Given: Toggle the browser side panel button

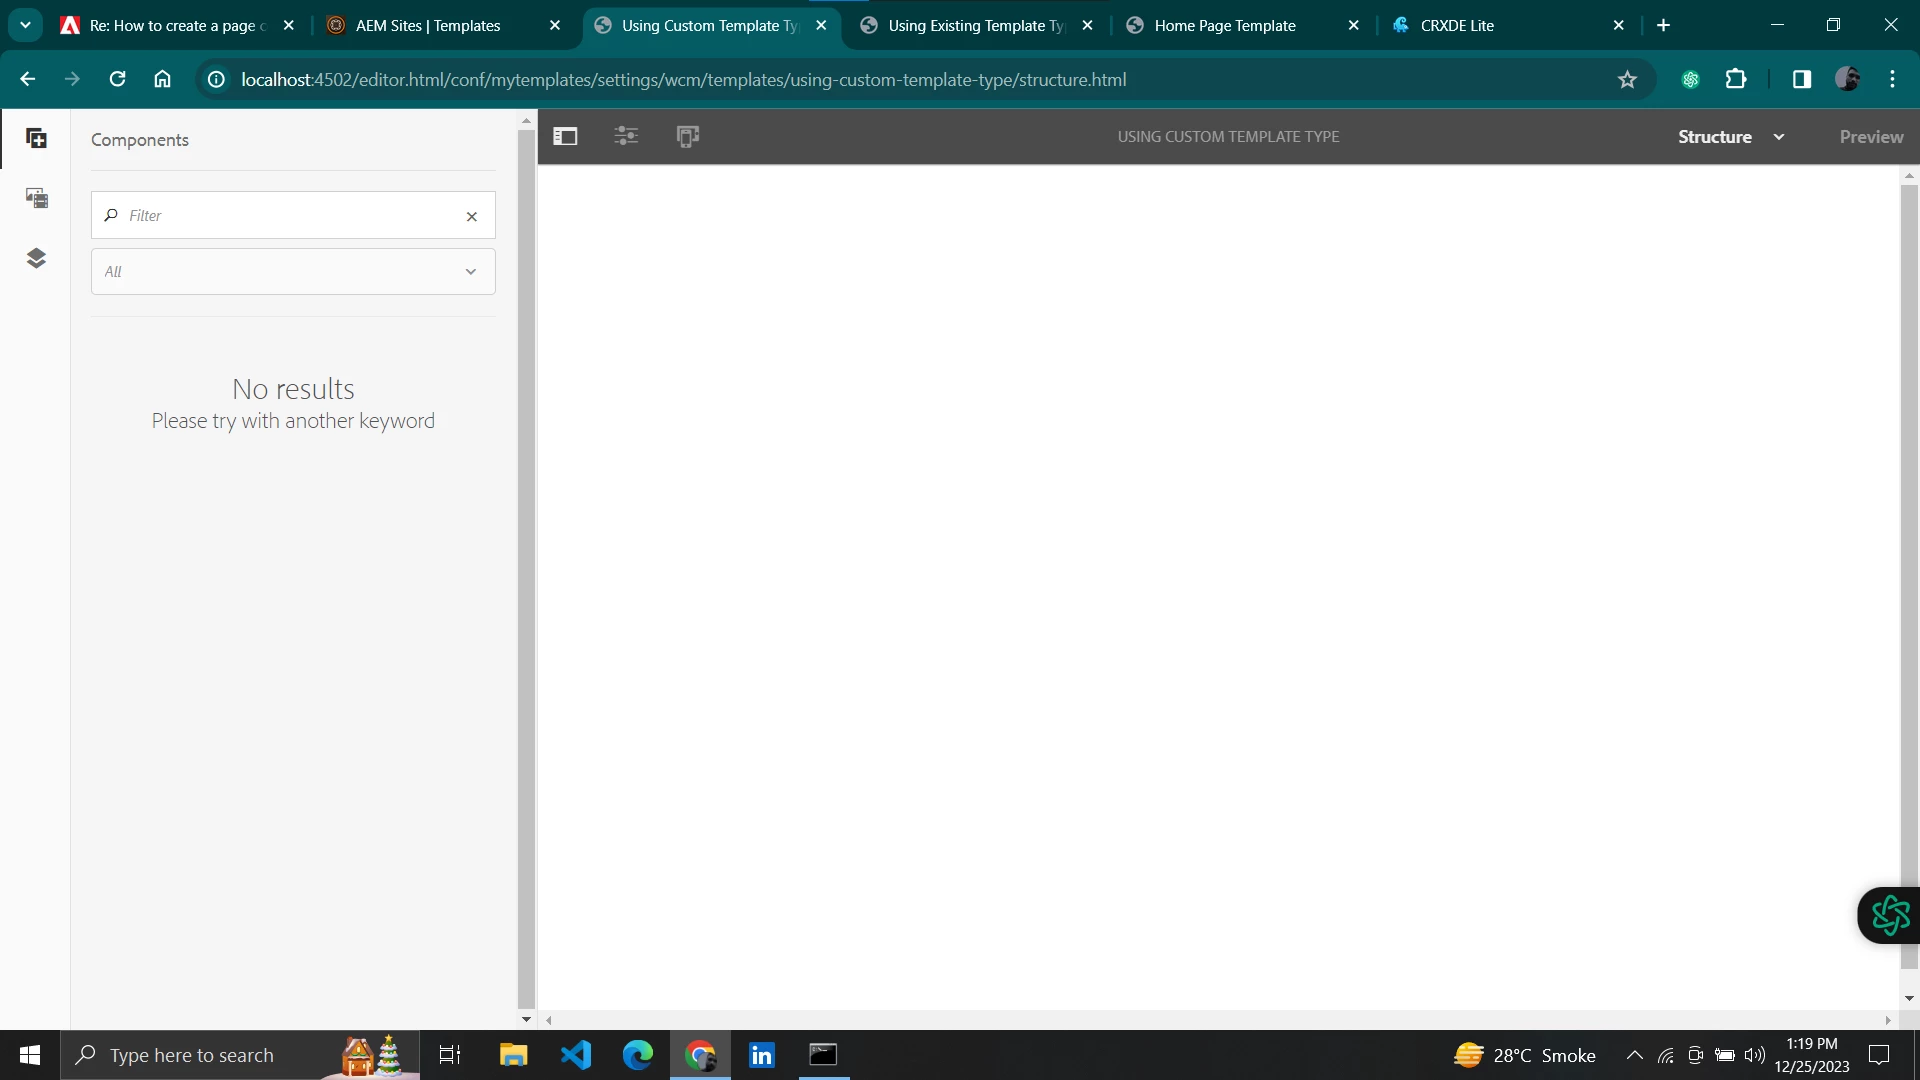Looking at the screenshot, I should (x=1801, y=80).
